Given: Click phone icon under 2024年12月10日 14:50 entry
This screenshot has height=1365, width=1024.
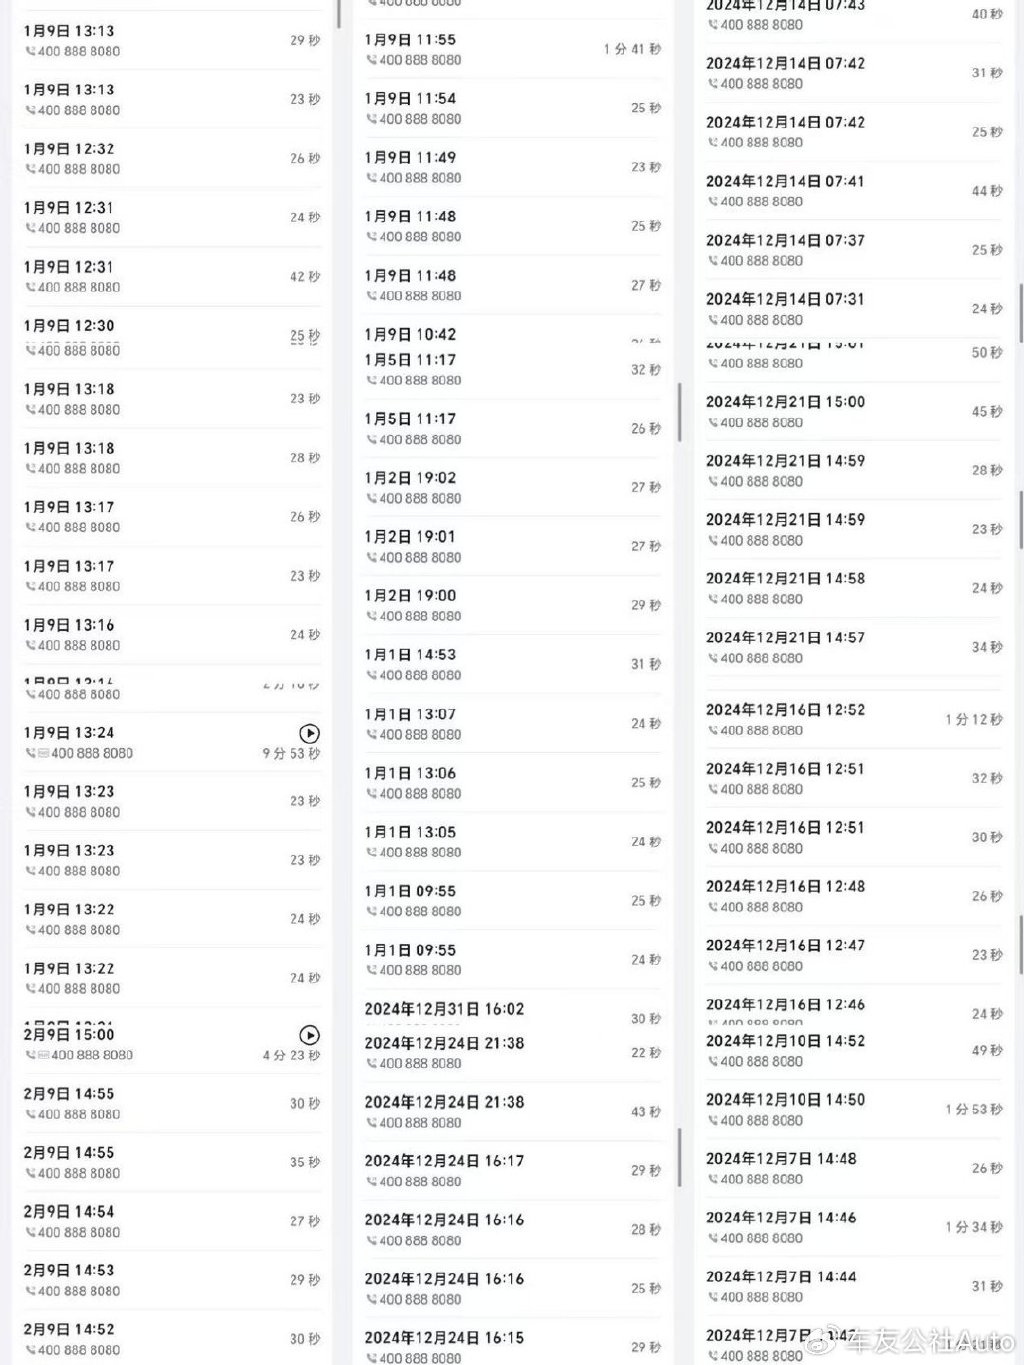Looking at the screenshot, I should (713, 1121).
